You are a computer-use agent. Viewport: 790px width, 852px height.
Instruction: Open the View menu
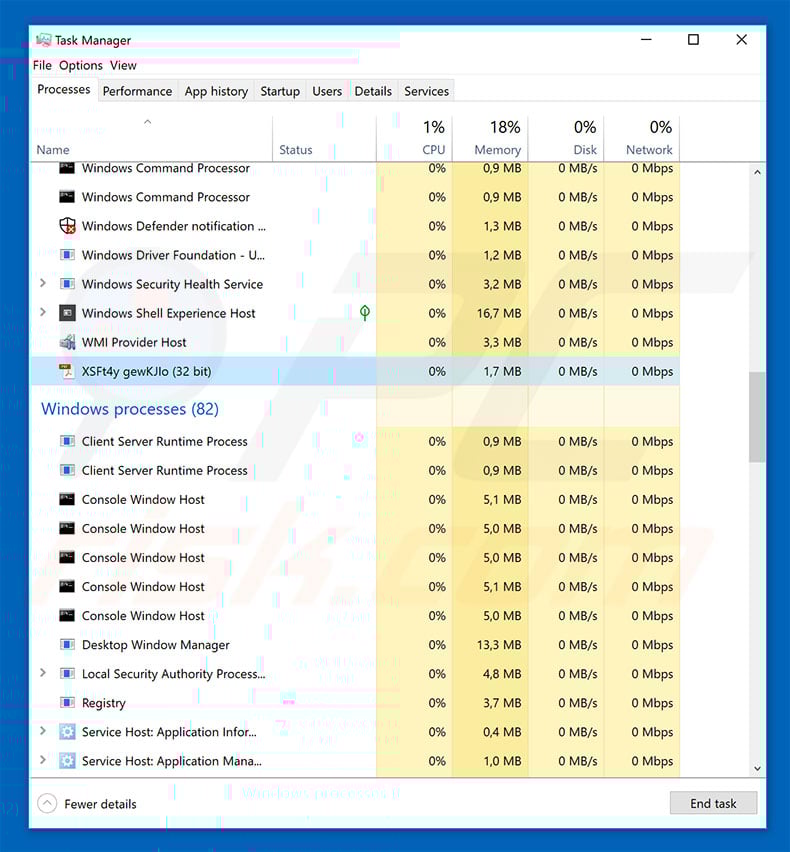coord(123,65)
